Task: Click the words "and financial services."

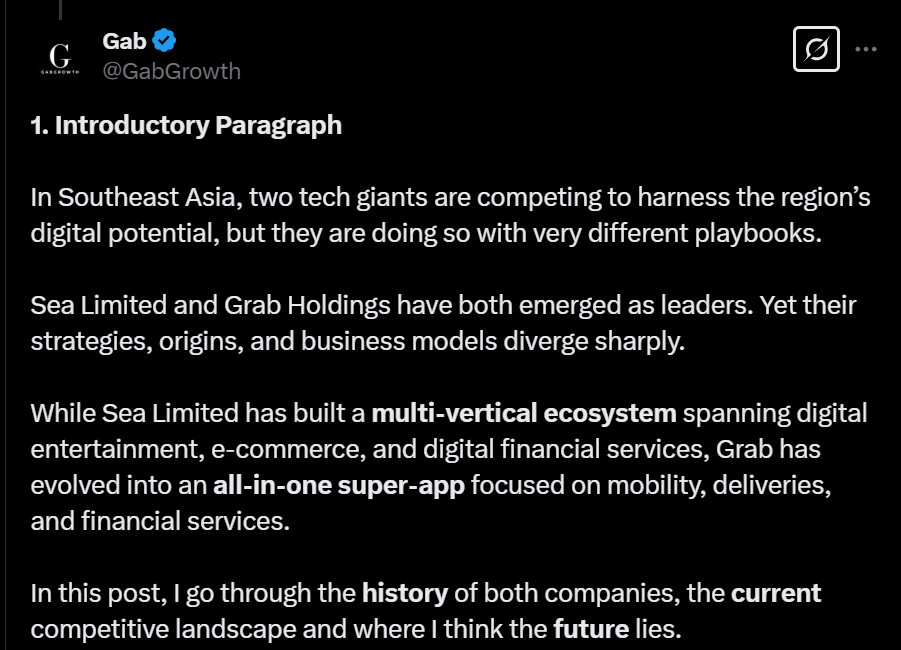Action: [160, 521]
